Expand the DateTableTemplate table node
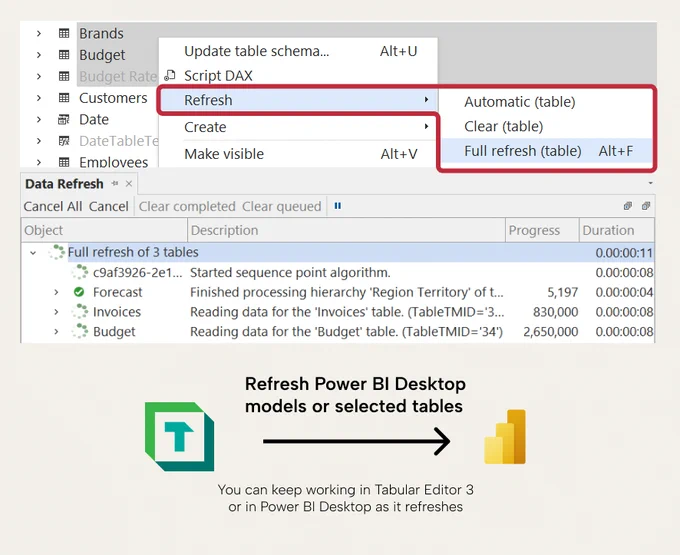 [39, 141]
